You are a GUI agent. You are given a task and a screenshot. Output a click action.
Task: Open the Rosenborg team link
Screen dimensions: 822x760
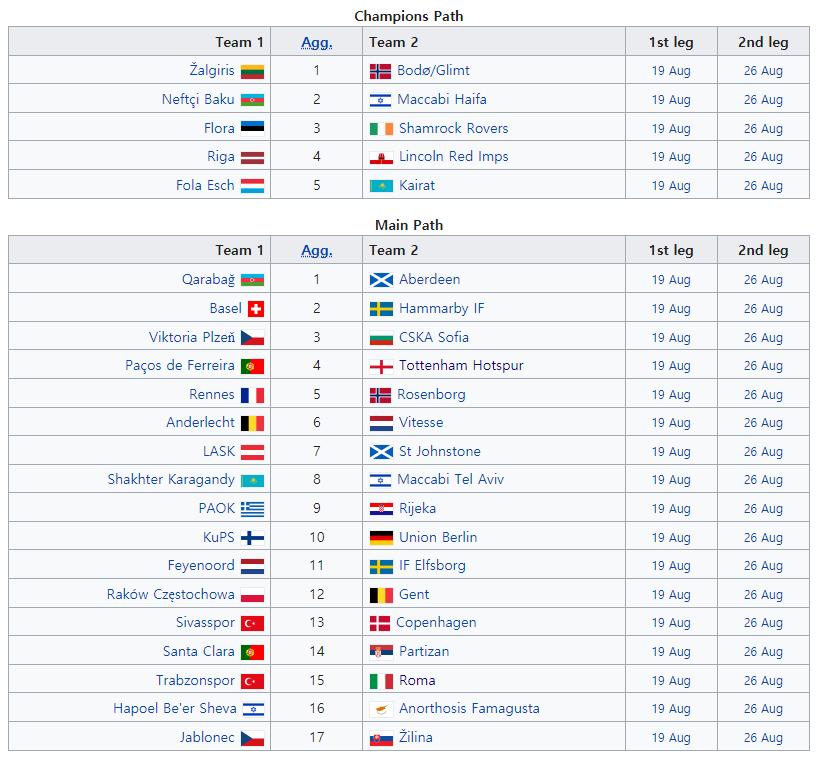[x=431, y=395]
